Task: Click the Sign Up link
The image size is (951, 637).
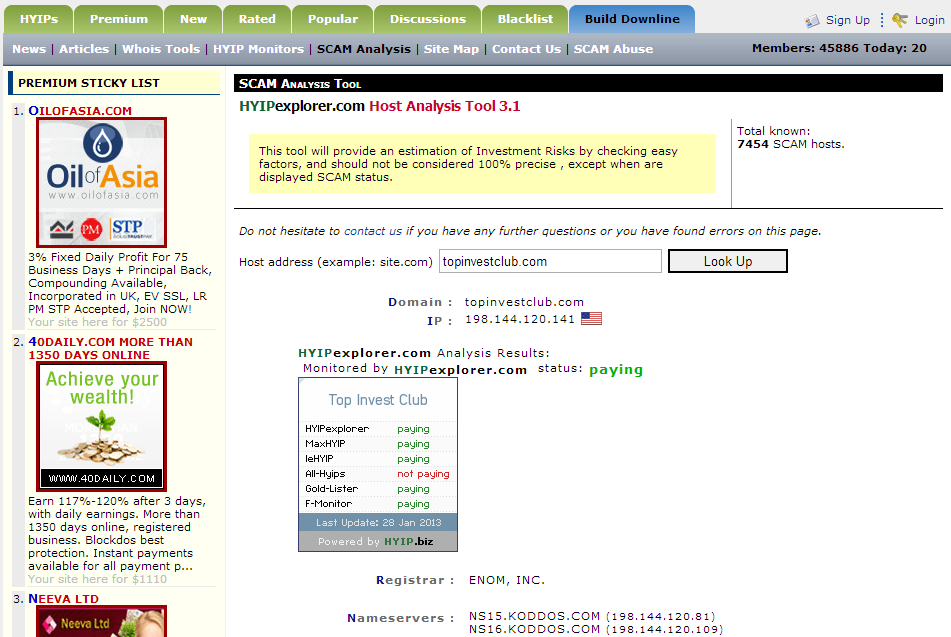Action: 848,20
